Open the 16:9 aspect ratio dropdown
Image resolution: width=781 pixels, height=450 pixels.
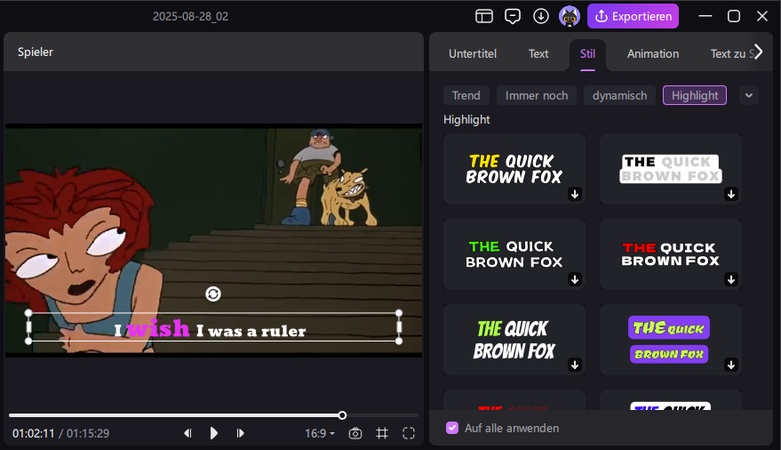[320, 433]
